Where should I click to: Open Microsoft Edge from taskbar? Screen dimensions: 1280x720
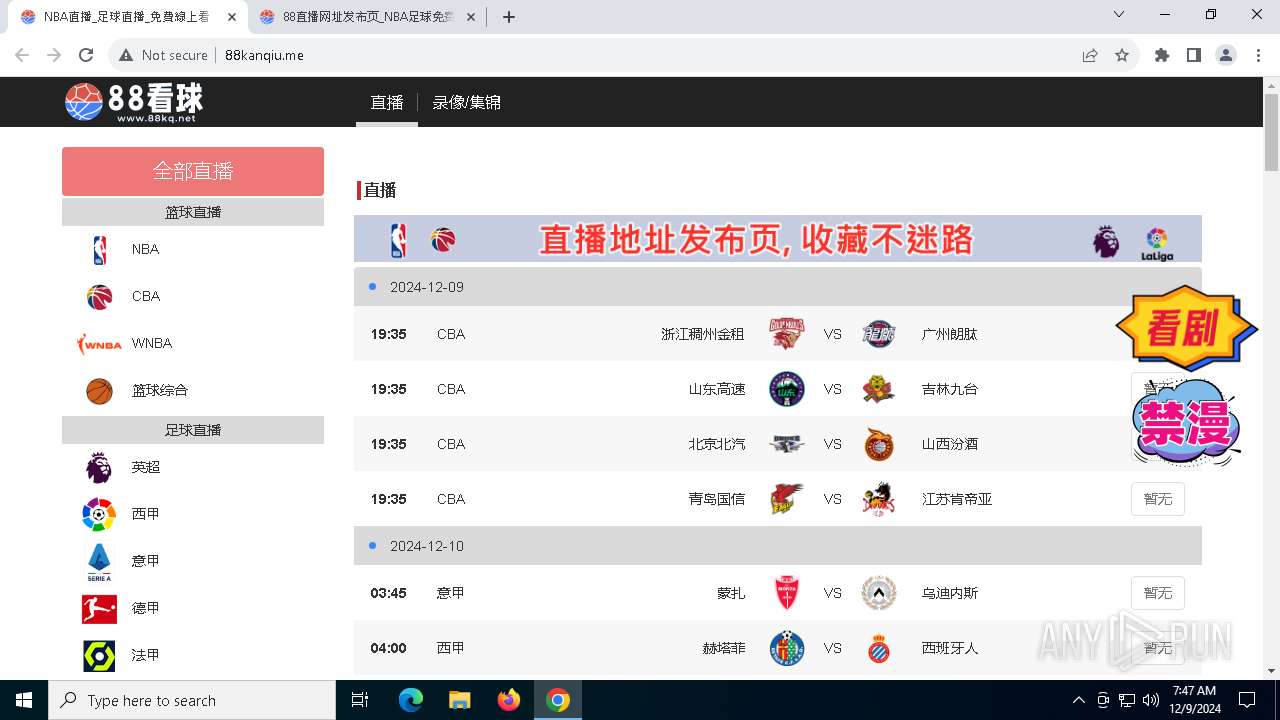click(411, 700)
